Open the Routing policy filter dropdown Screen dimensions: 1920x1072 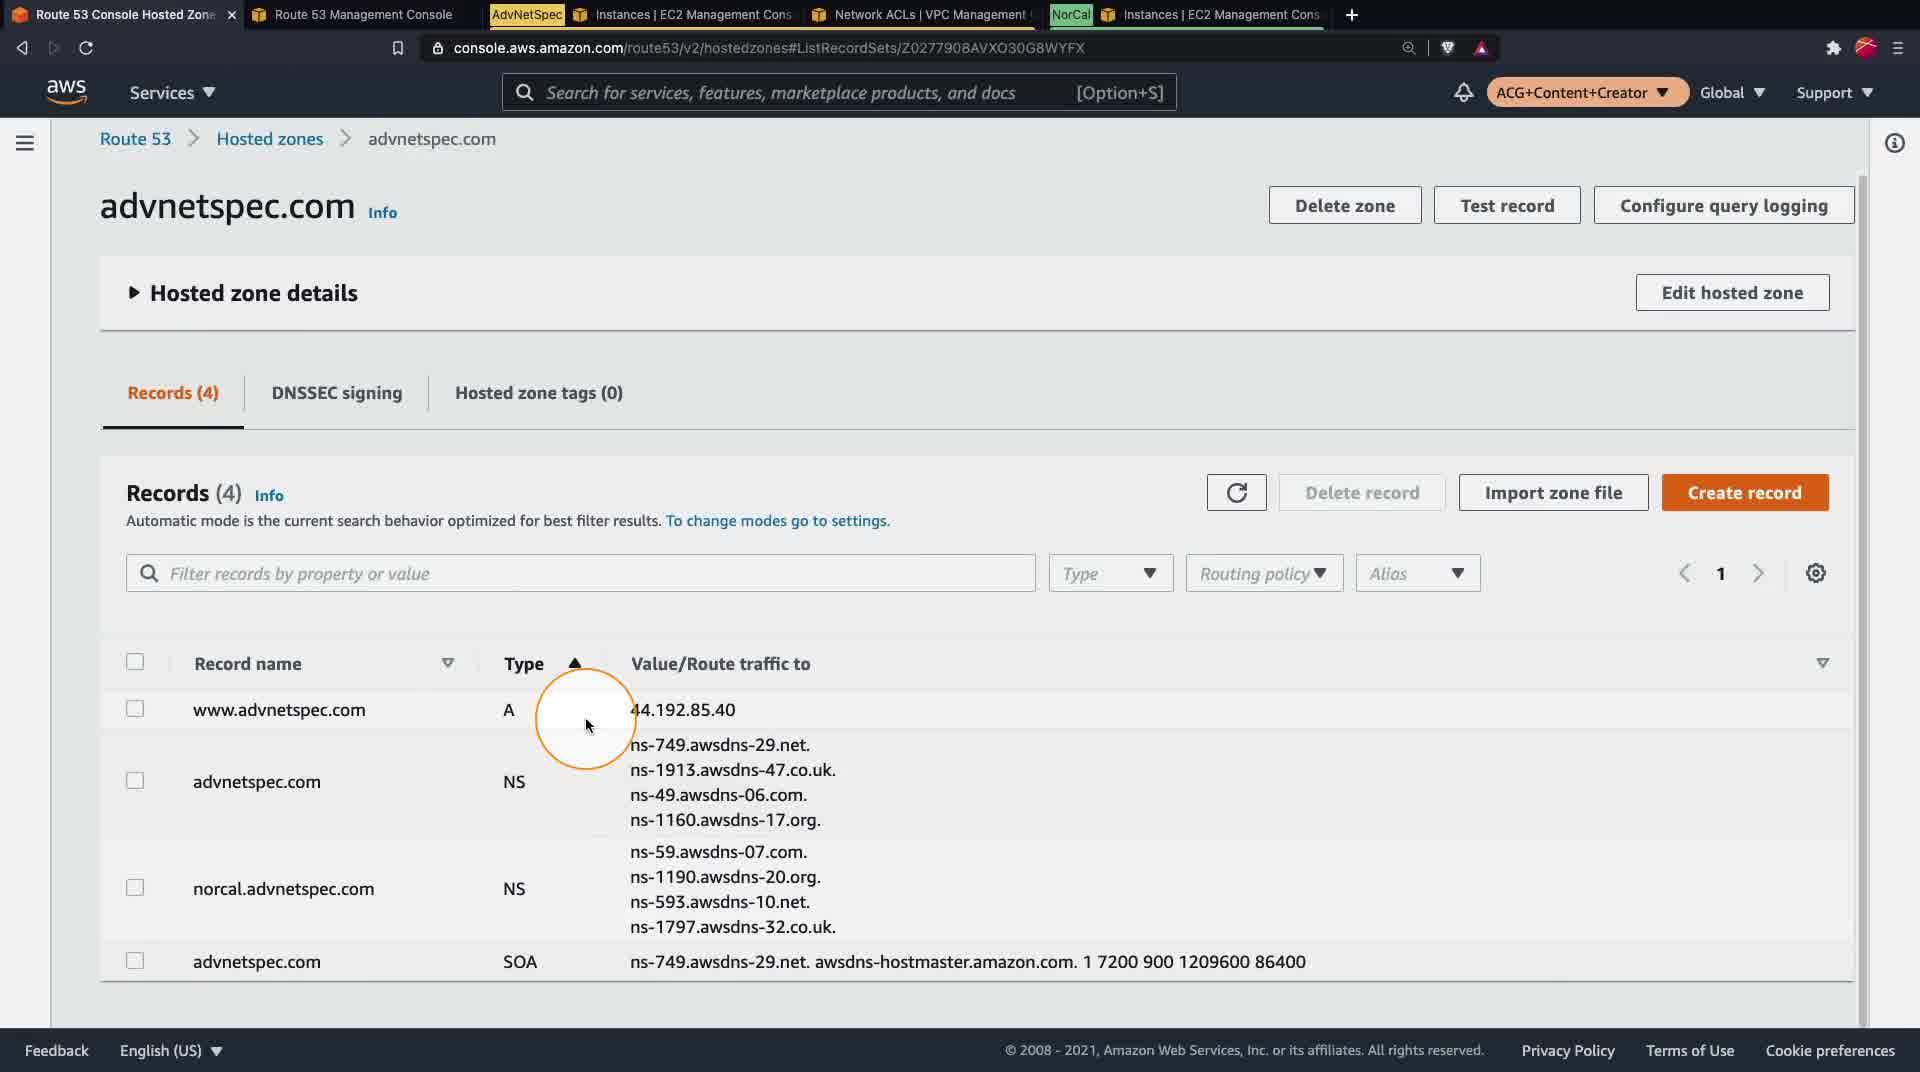(x=1264, y=573)
